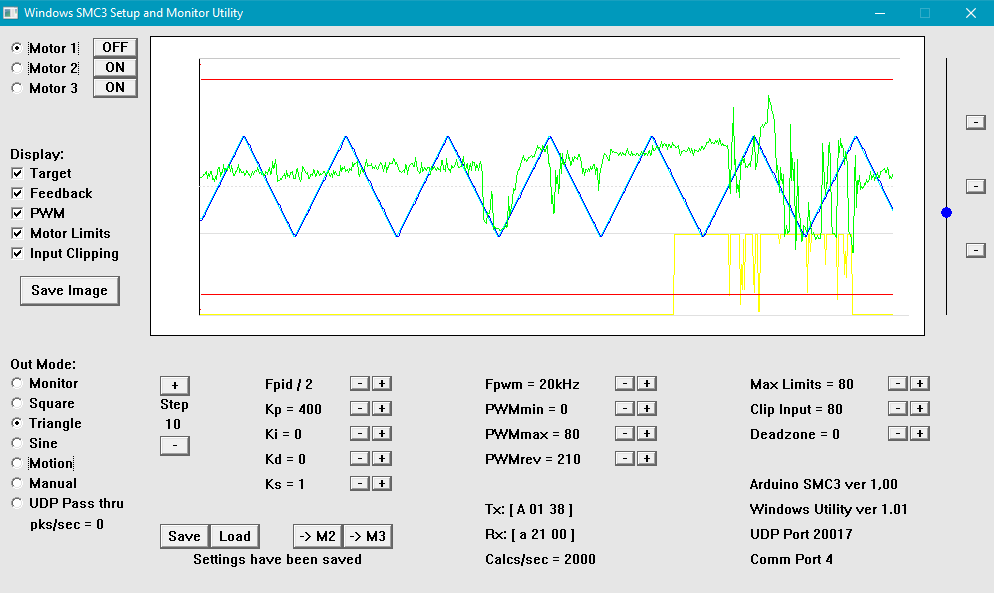Image resolution: width=994 pixels, height=593 pixels.
Task: Select Motor 2 radio button
Action: 17,68
